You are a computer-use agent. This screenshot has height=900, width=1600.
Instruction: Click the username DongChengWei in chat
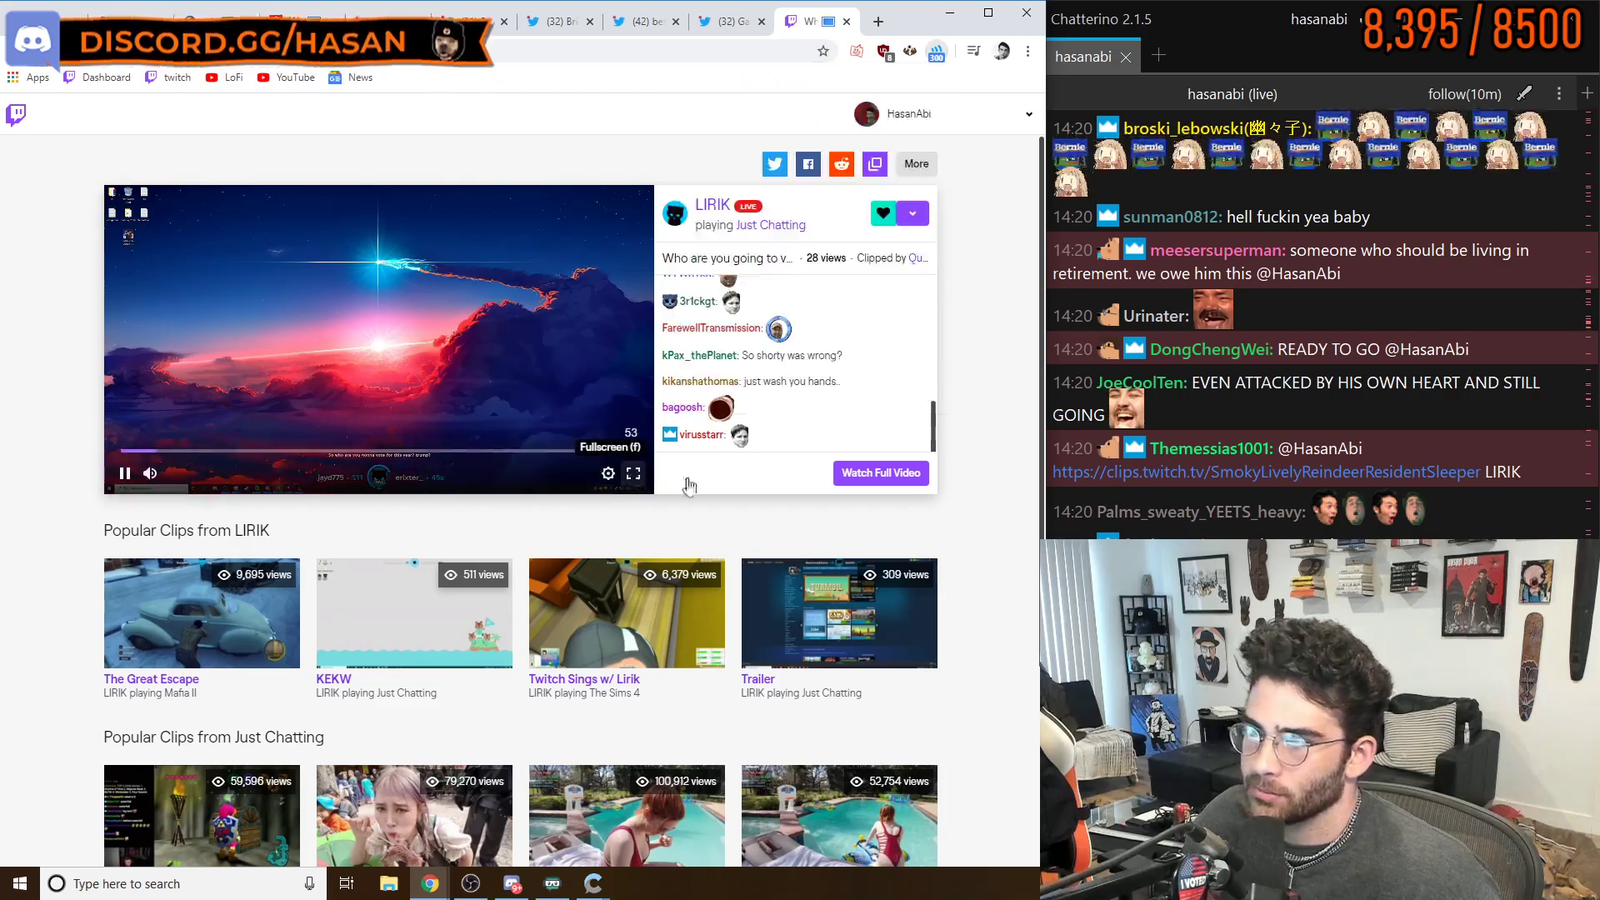tap(1211, 349)
